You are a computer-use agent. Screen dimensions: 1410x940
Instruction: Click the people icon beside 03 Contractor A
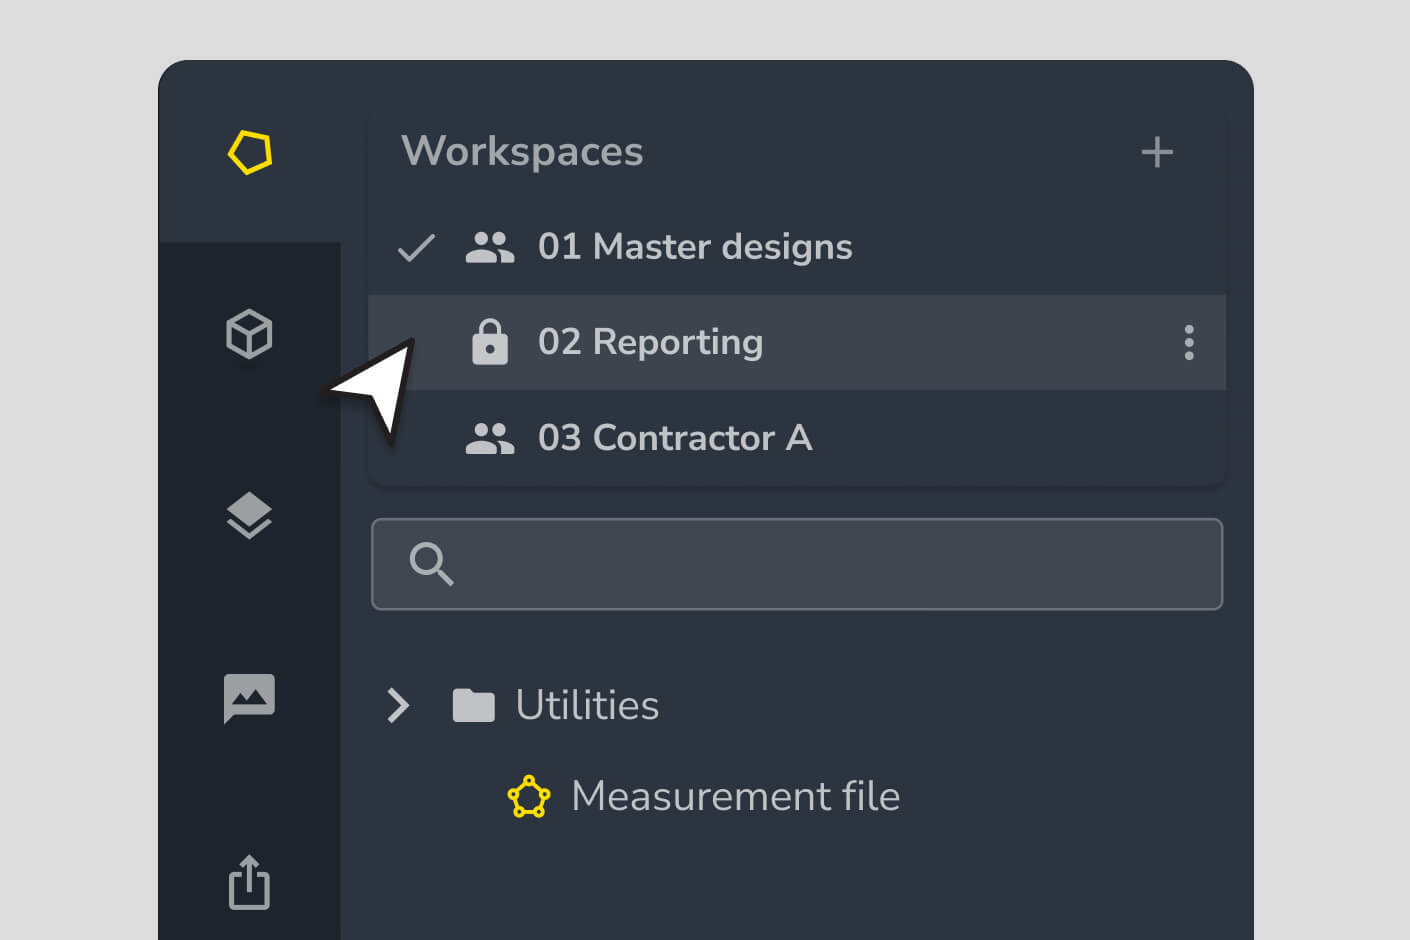coord(490,437)
